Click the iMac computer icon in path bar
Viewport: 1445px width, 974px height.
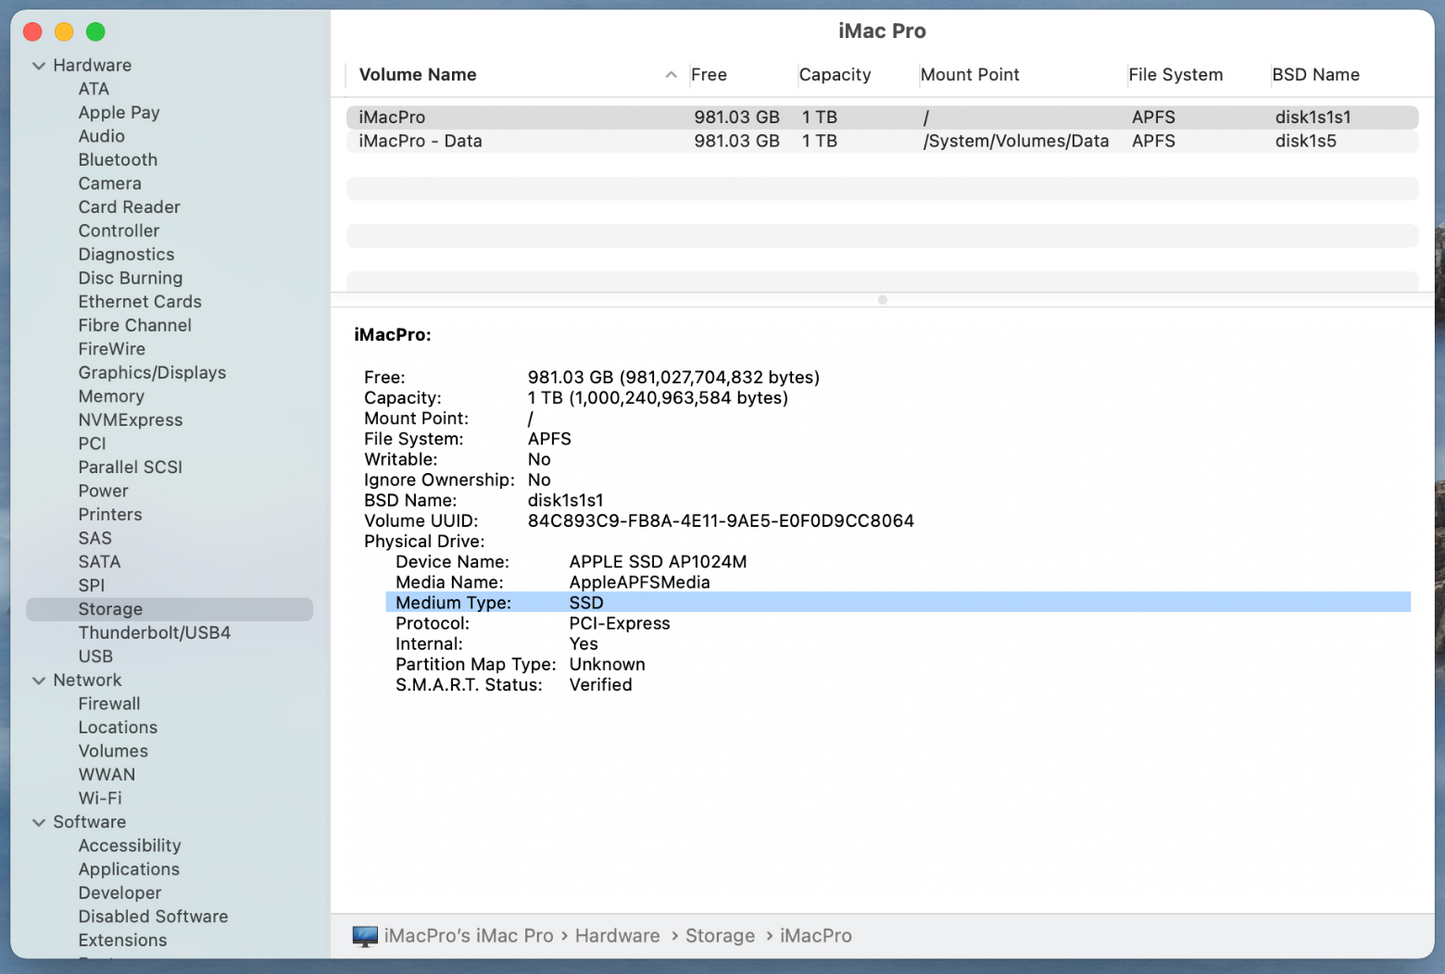tap(365, 936)
